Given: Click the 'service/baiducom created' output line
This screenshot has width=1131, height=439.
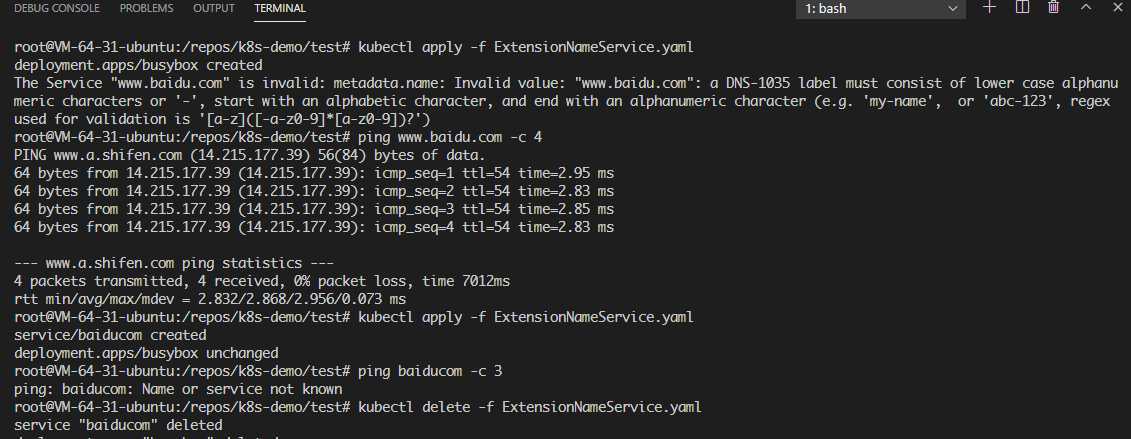Looking at the screenshot, I should coord(110,335).
